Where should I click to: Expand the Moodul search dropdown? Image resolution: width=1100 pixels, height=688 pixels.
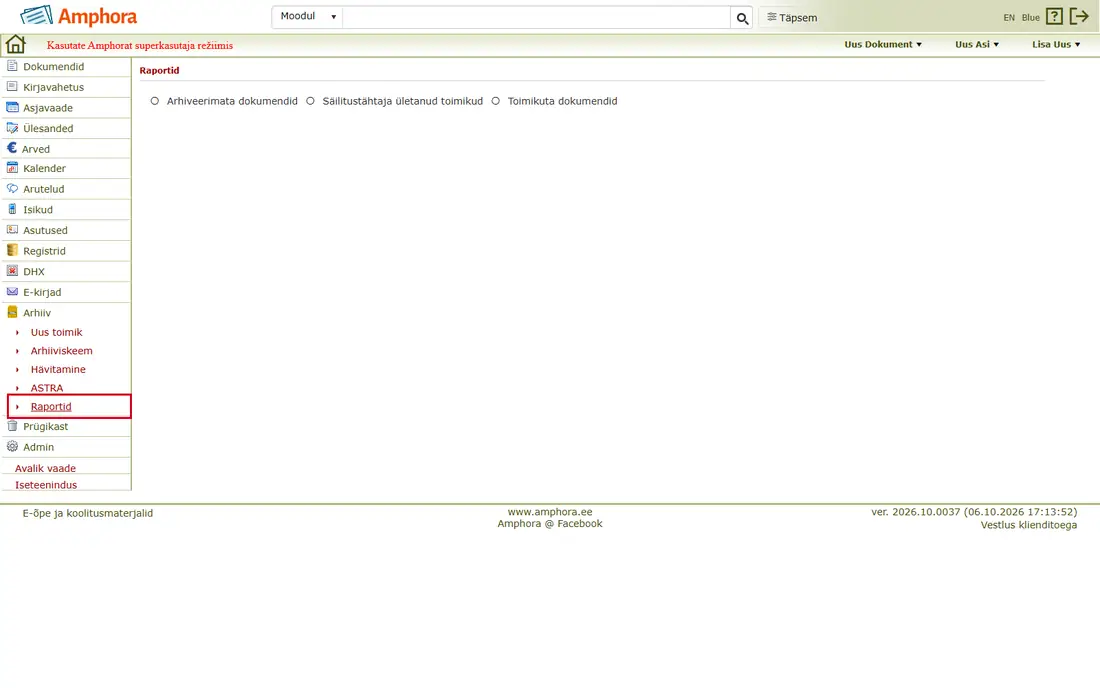click(308, 17)
